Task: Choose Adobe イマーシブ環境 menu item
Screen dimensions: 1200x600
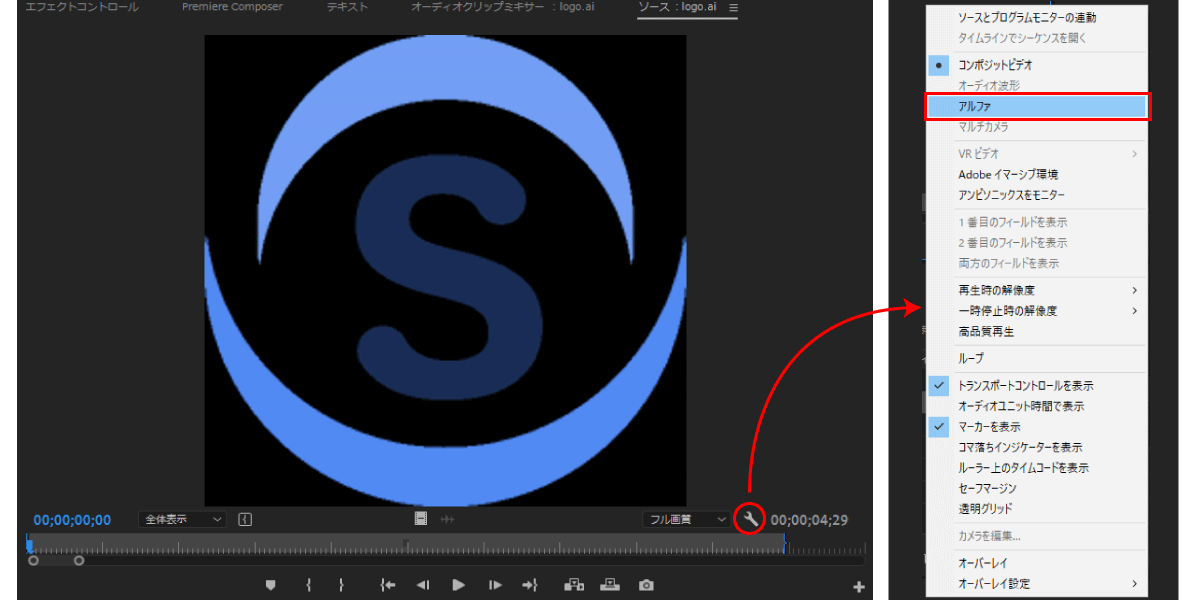Action: click(1038, 174)
